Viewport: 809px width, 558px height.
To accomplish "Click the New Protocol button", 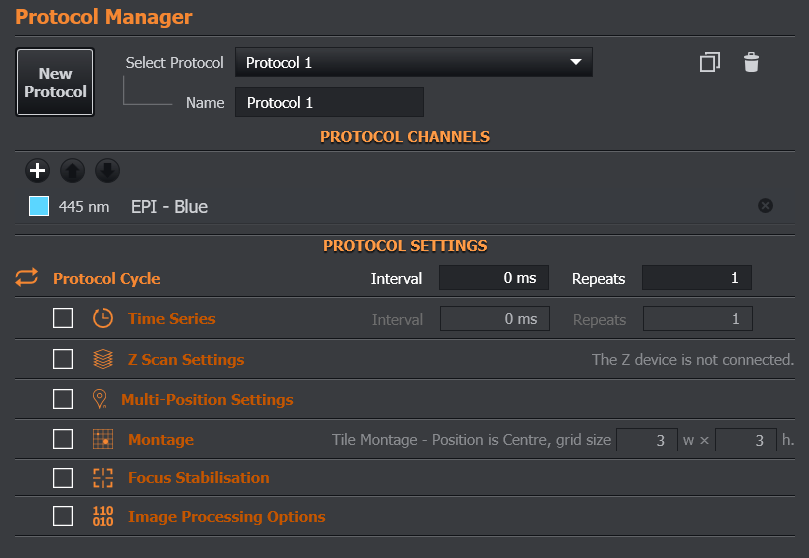I will click(55, 82).
